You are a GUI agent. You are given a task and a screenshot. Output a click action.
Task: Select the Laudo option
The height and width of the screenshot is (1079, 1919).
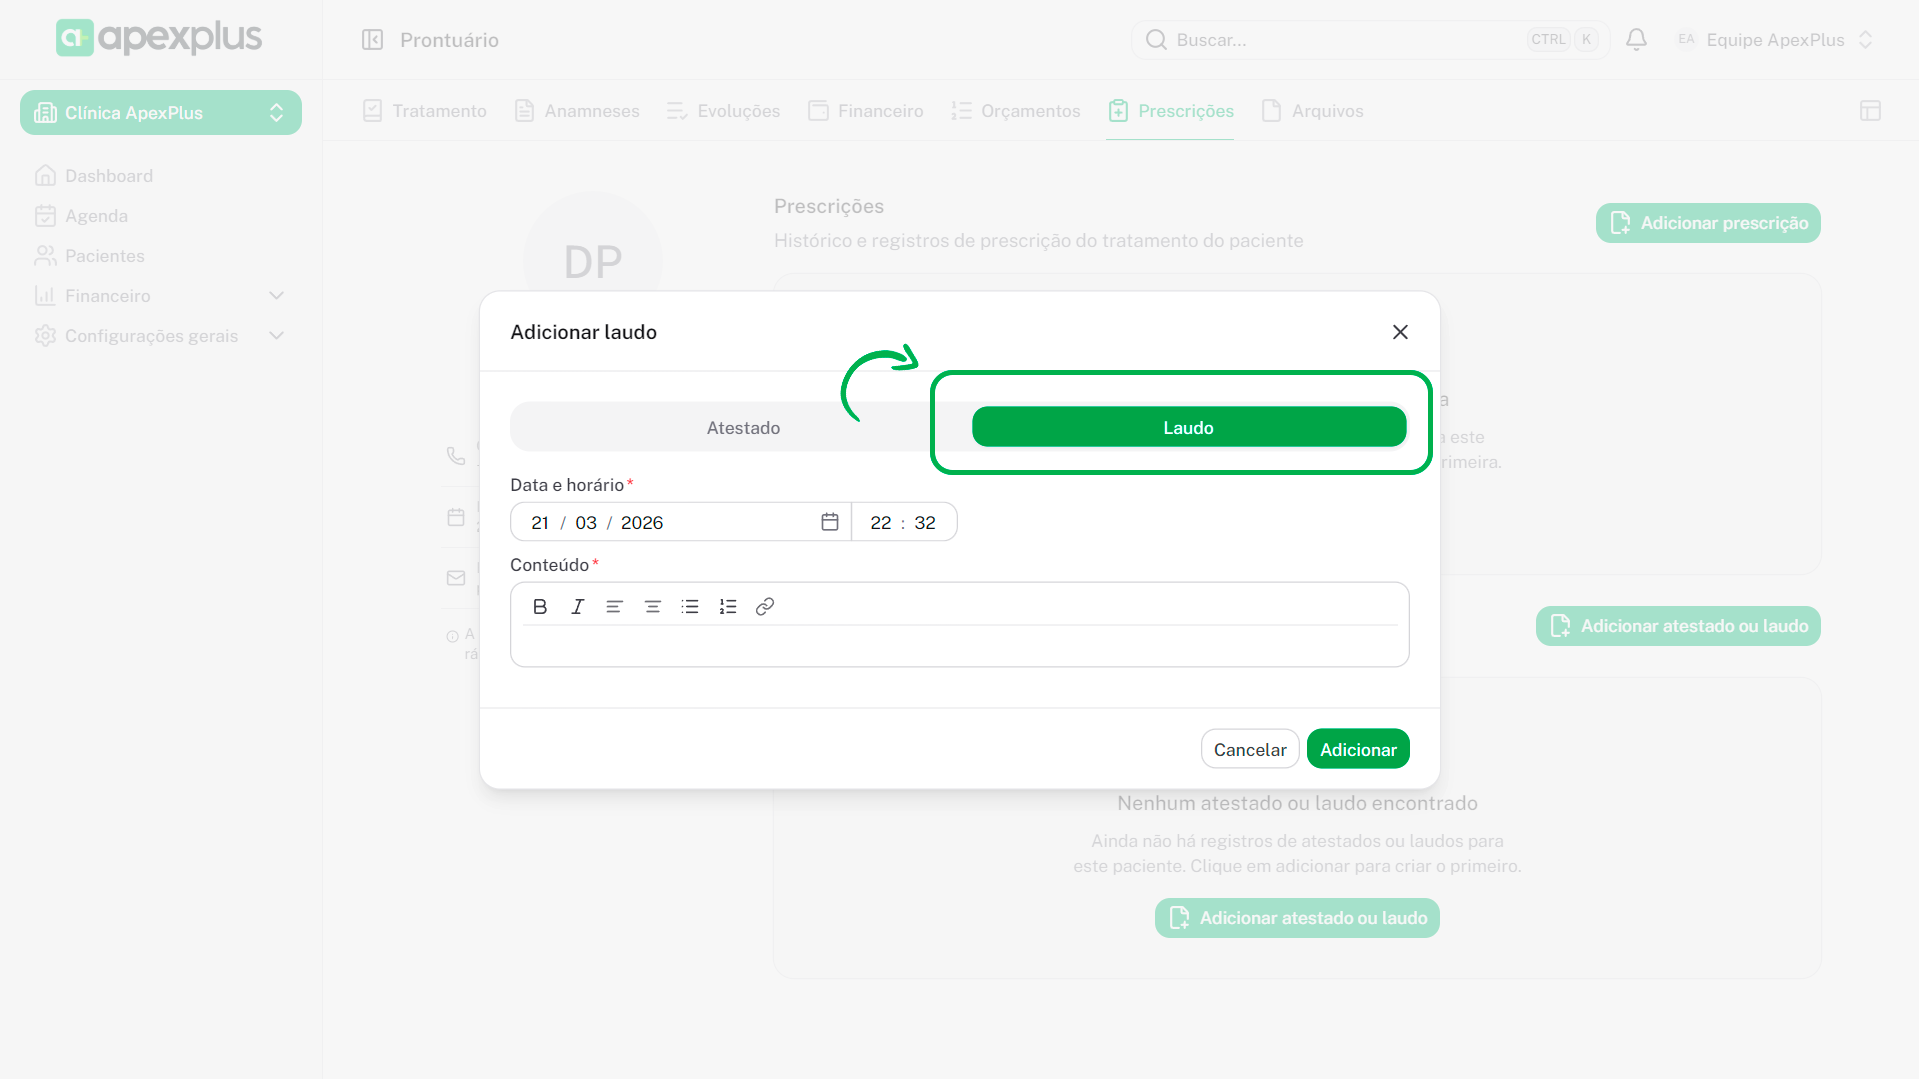[x=1188, y=427]
